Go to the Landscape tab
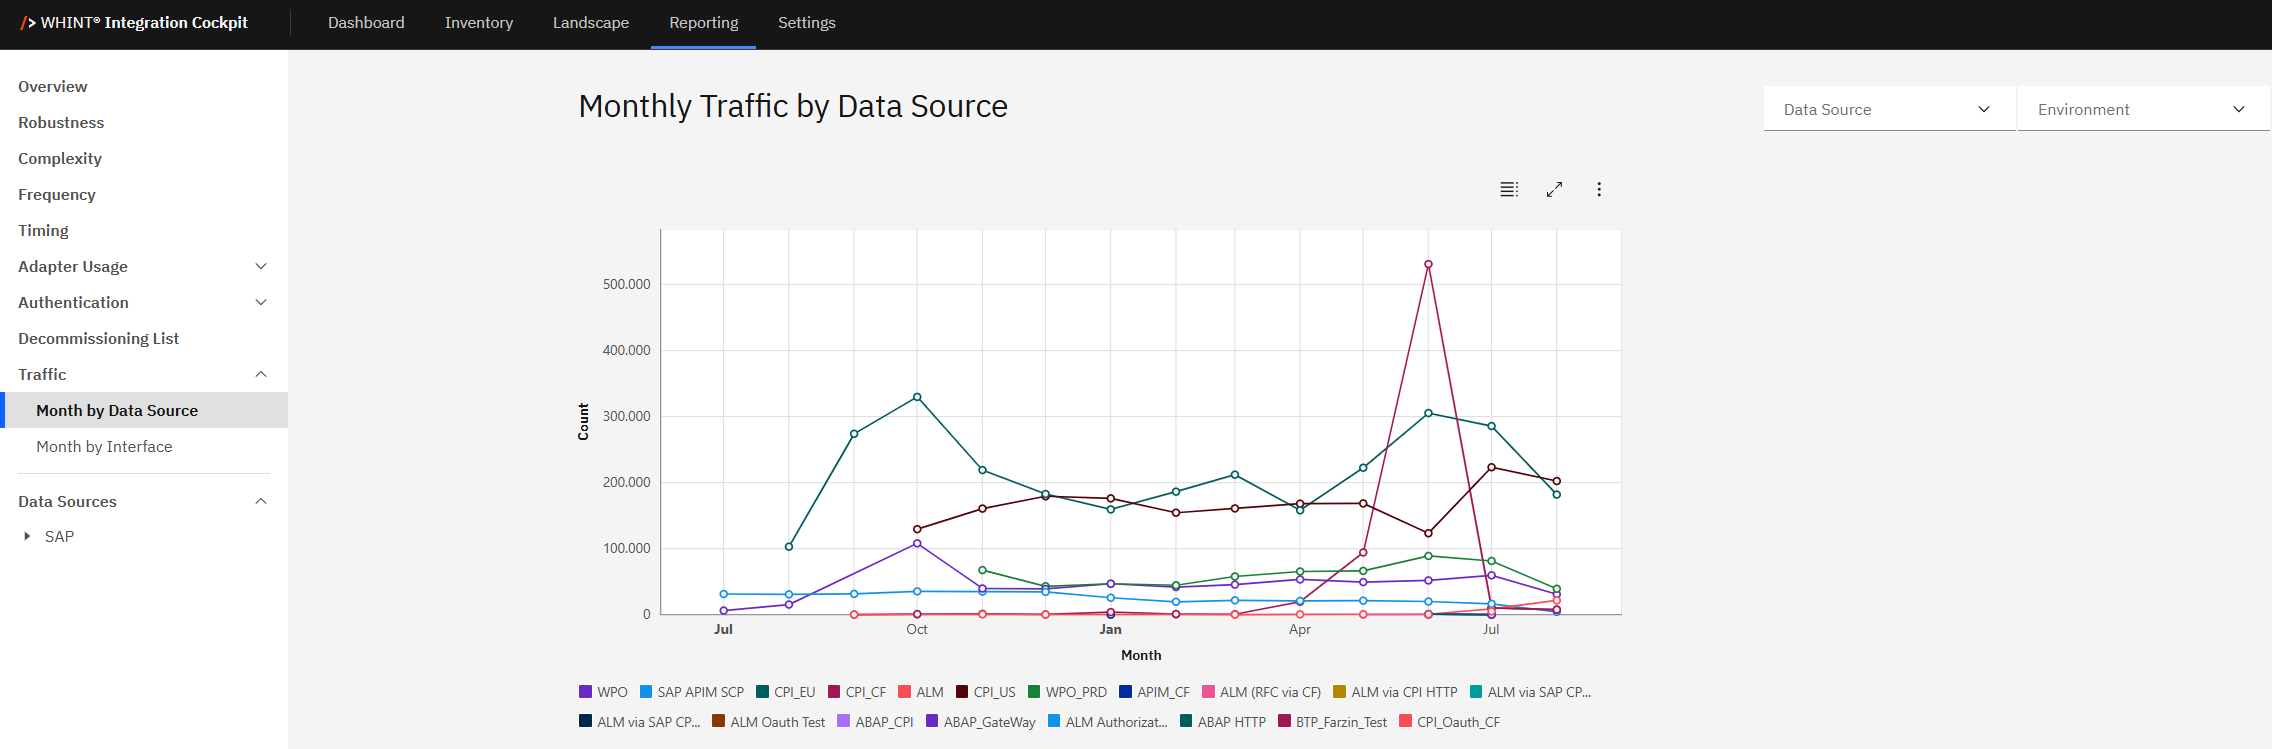The height and width of the screenshot is (749, 2272). click(591, 23)
